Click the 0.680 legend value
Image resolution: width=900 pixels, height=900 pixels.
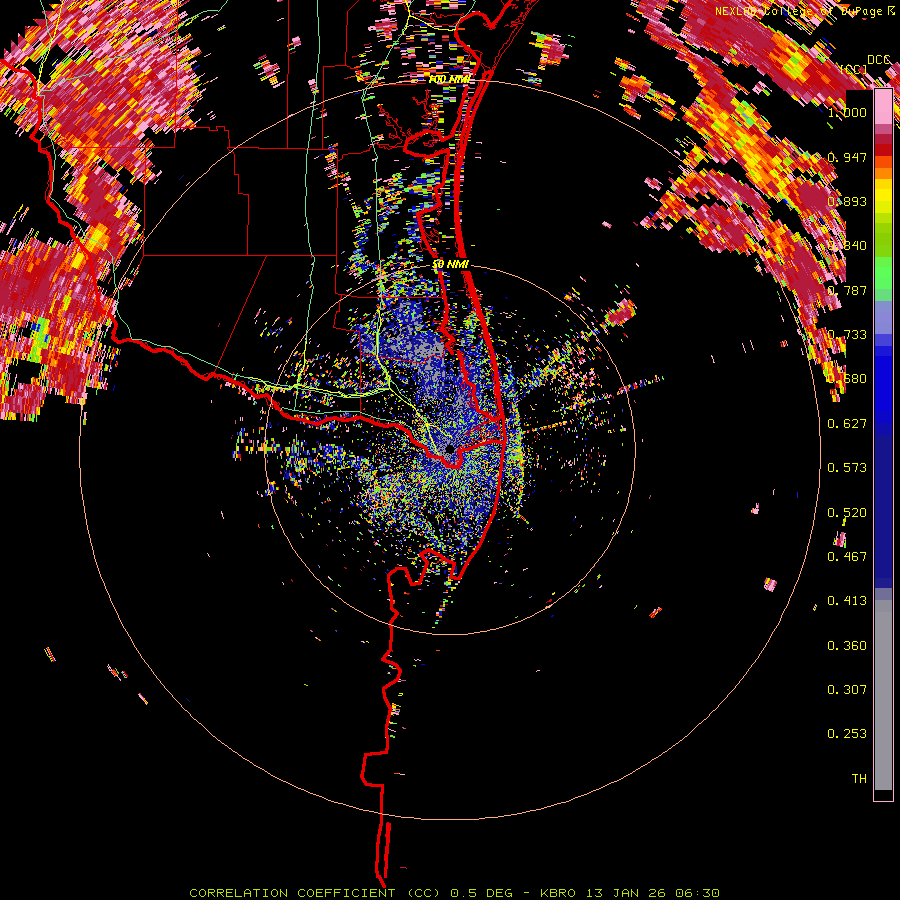point(847,379)
